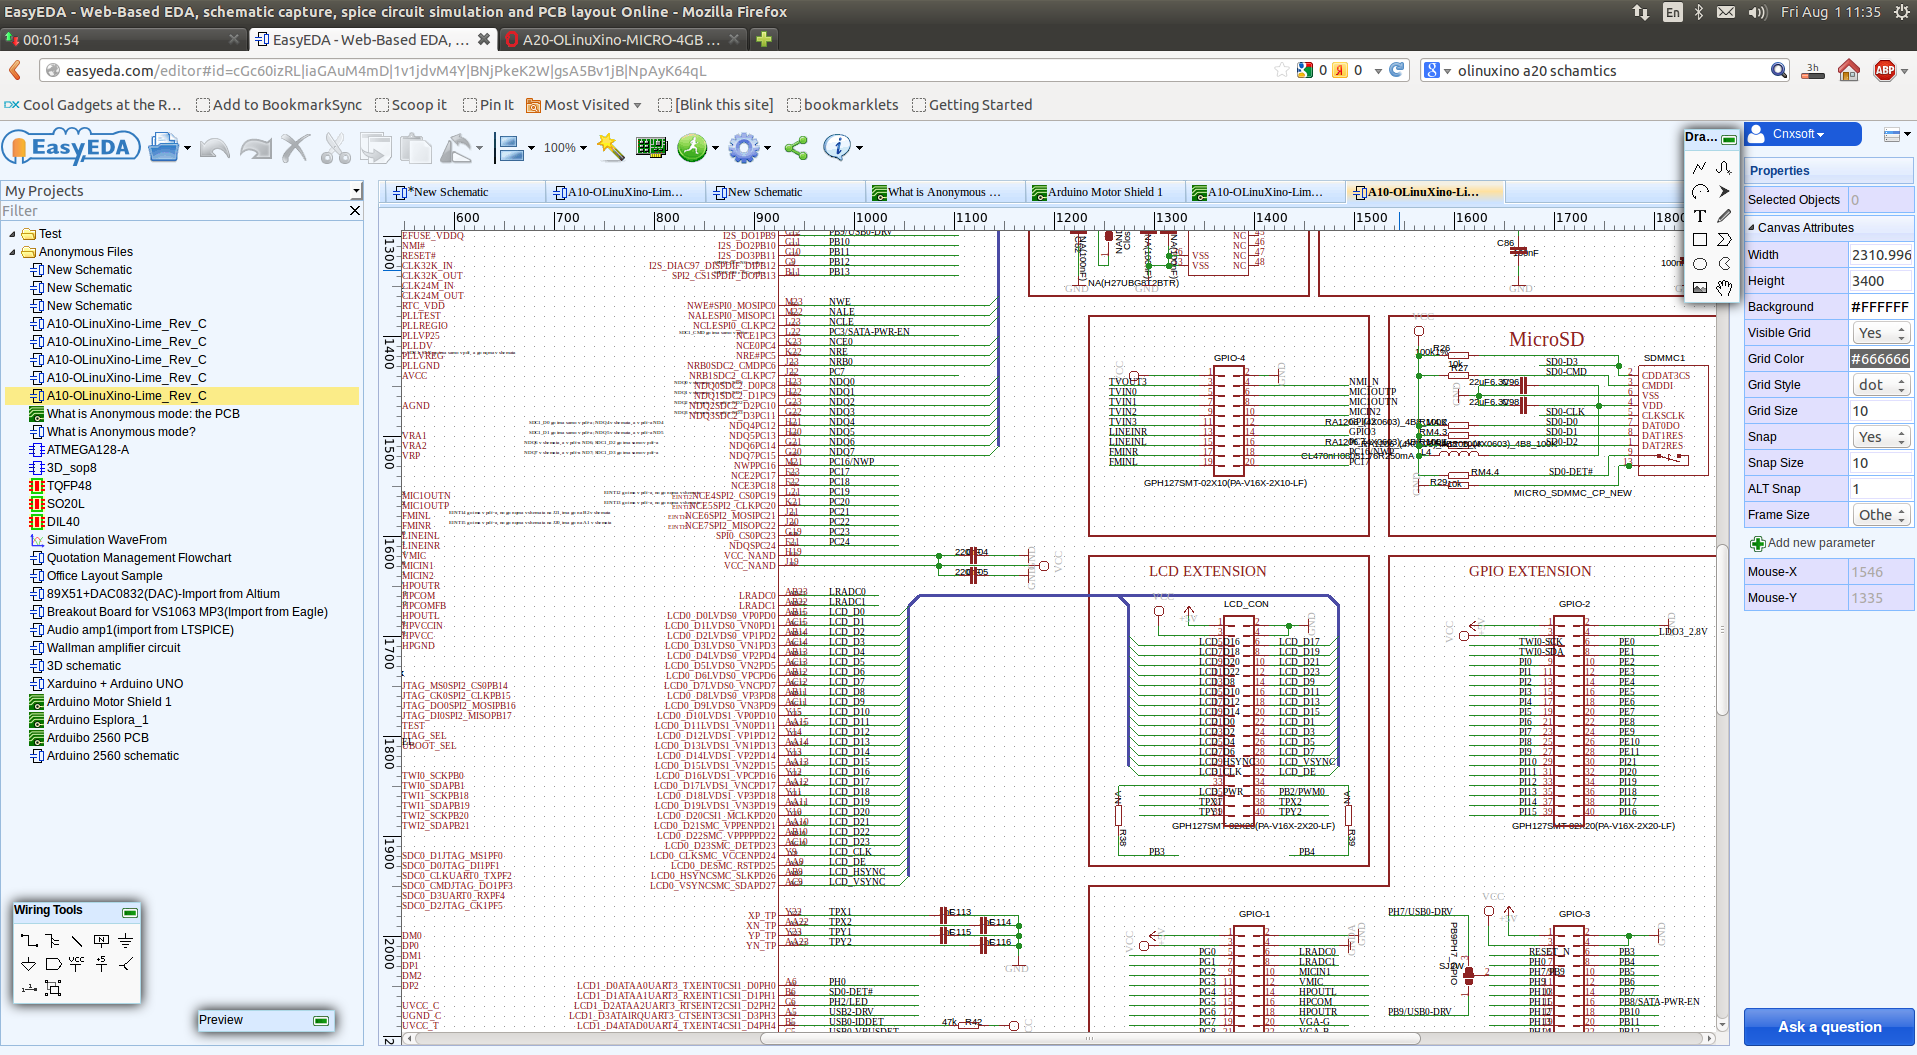The height and width of the screenshot is (1055, 1917).
Task: Place a VCC net flag from Wiring Tools
Action: tap(77, 964)
